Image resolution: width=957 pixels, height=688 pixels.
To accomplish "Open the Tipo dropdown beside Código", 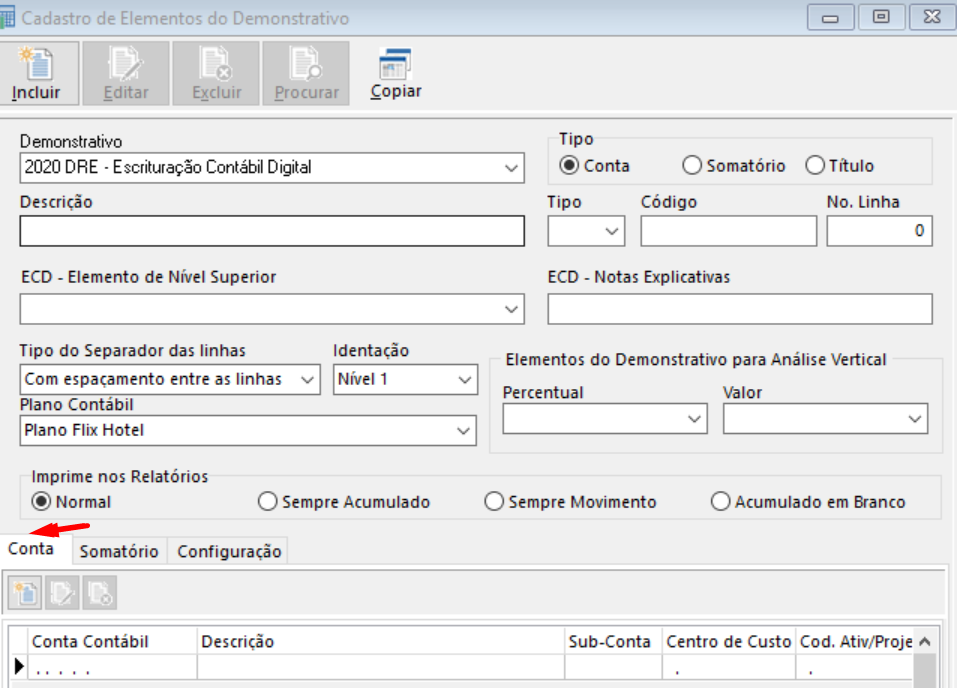I will pyautogui.click(x=612, y=231).
